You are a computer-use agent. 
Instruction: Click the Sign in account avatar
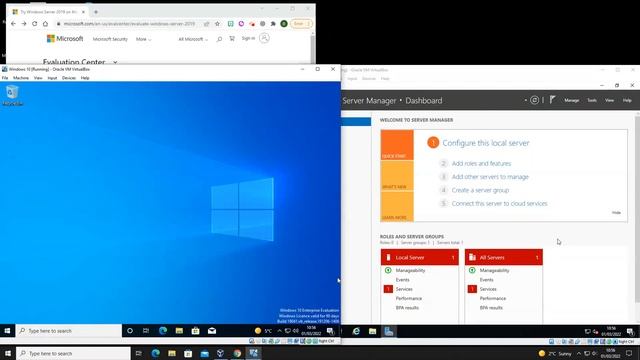tap(264, 38)
